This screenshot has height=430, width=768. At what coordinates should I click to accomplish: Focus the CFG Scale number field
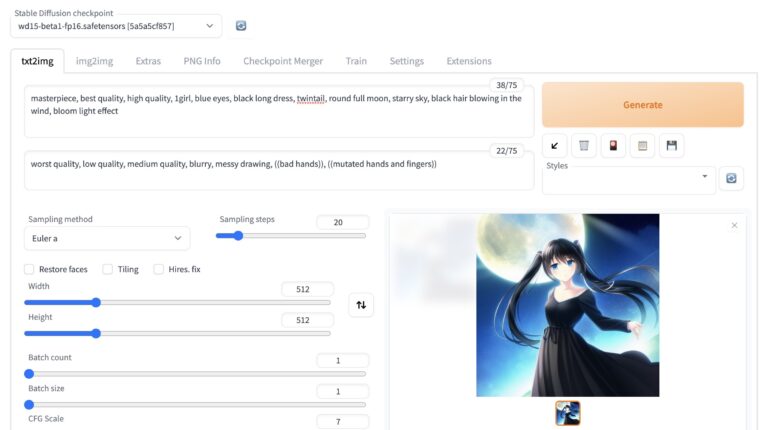[342, 422]
